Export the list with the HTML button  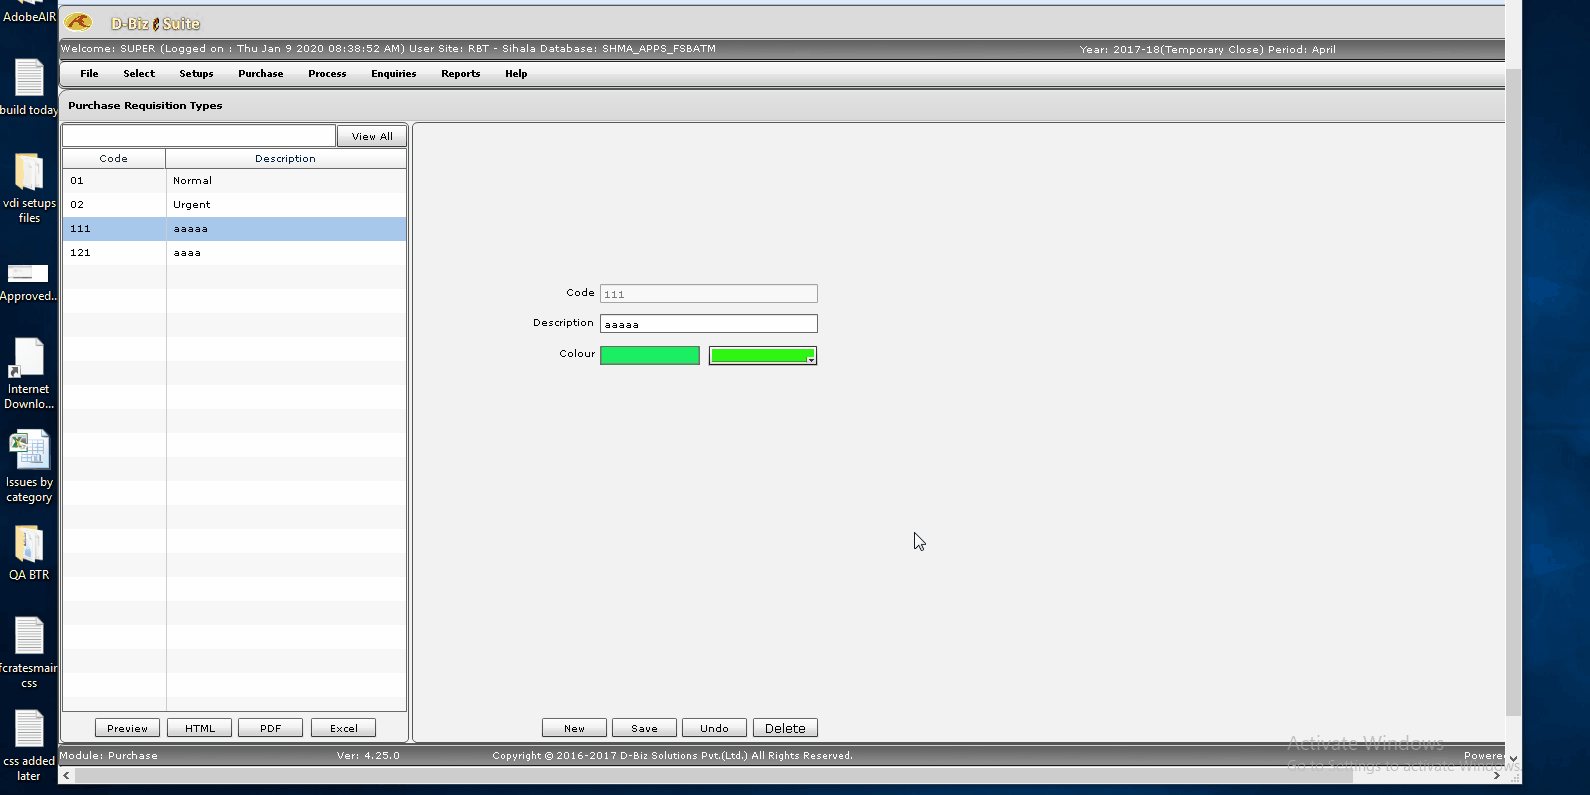(x=200, y=728)
